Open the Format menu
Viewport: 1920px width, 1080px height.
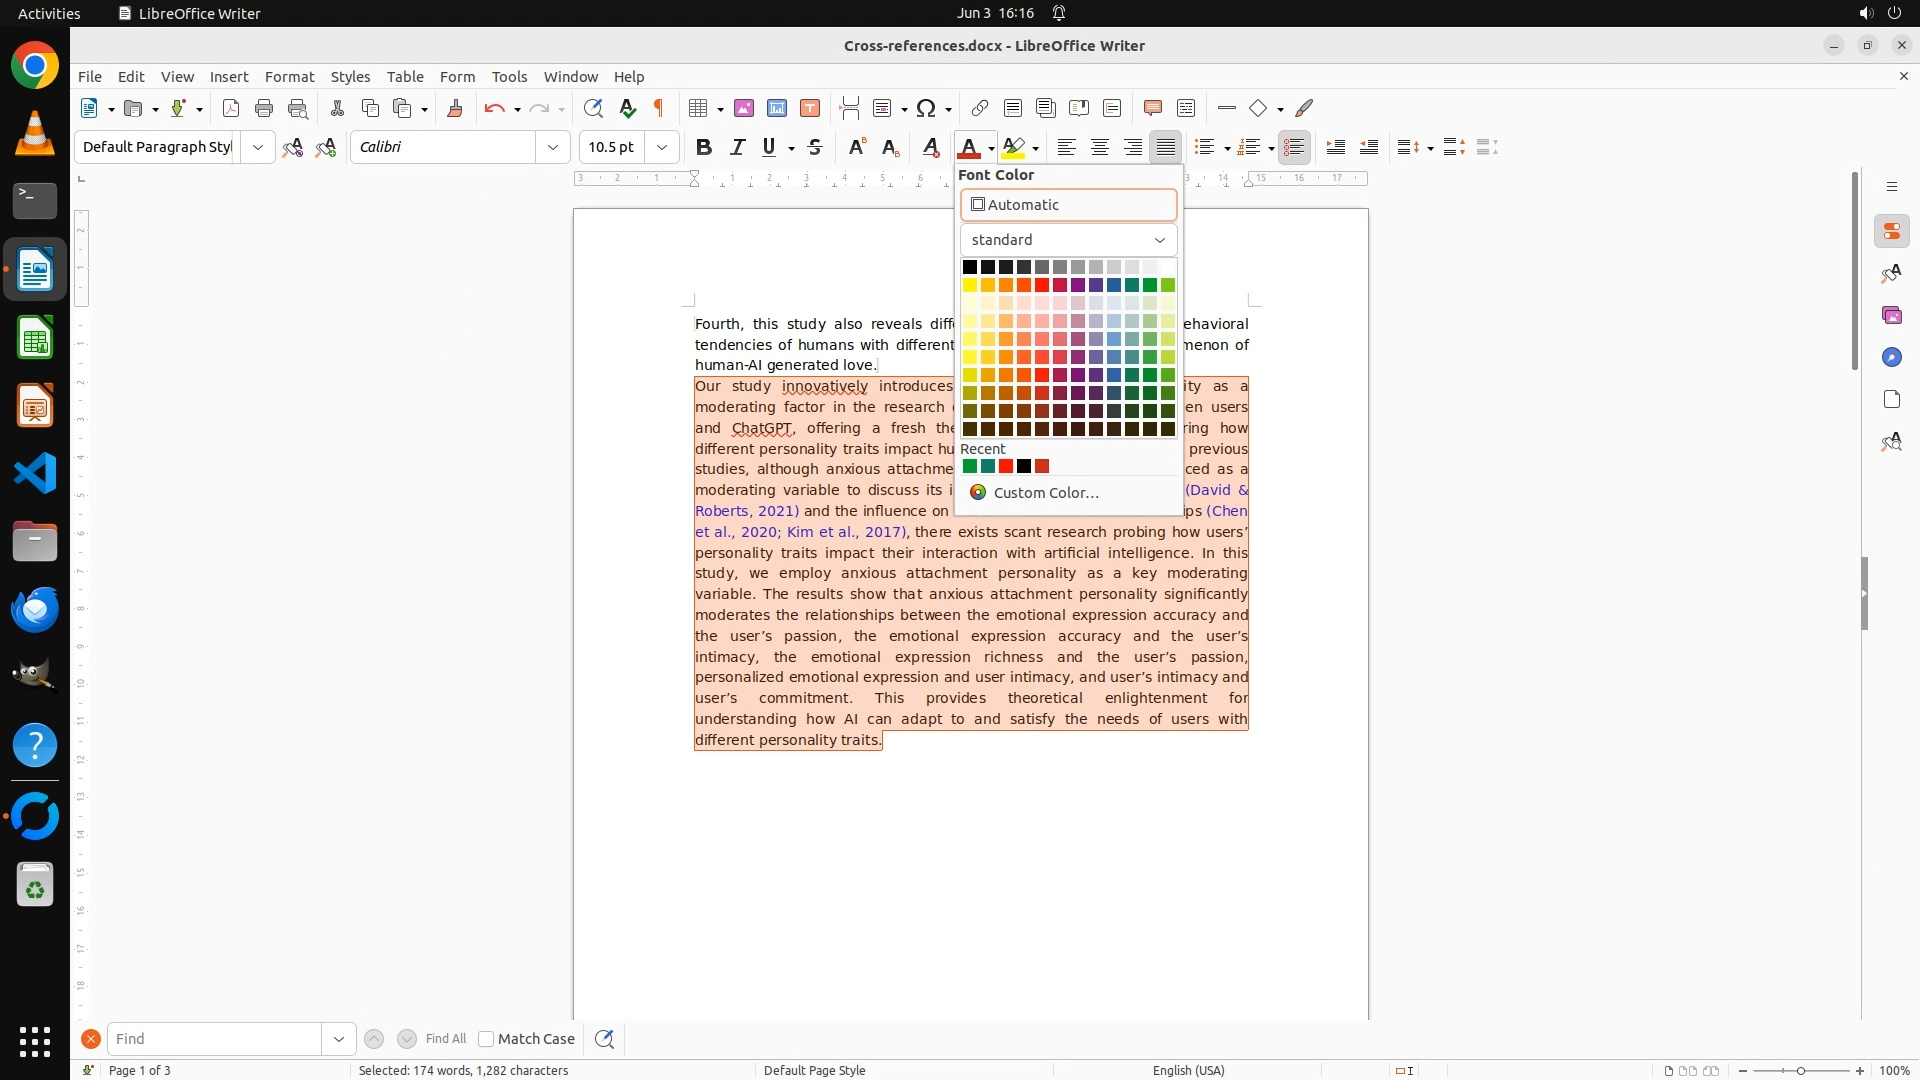coord(289,76)
